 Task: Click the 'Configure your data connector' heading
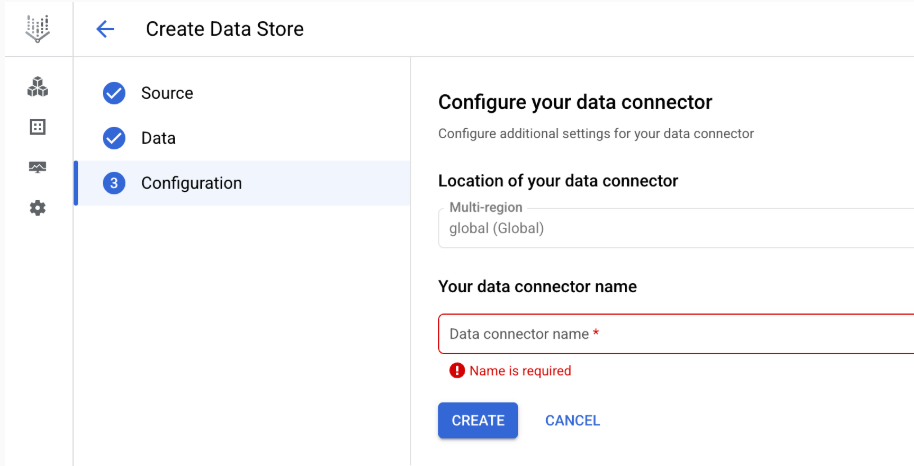click(x=575, y=102)
